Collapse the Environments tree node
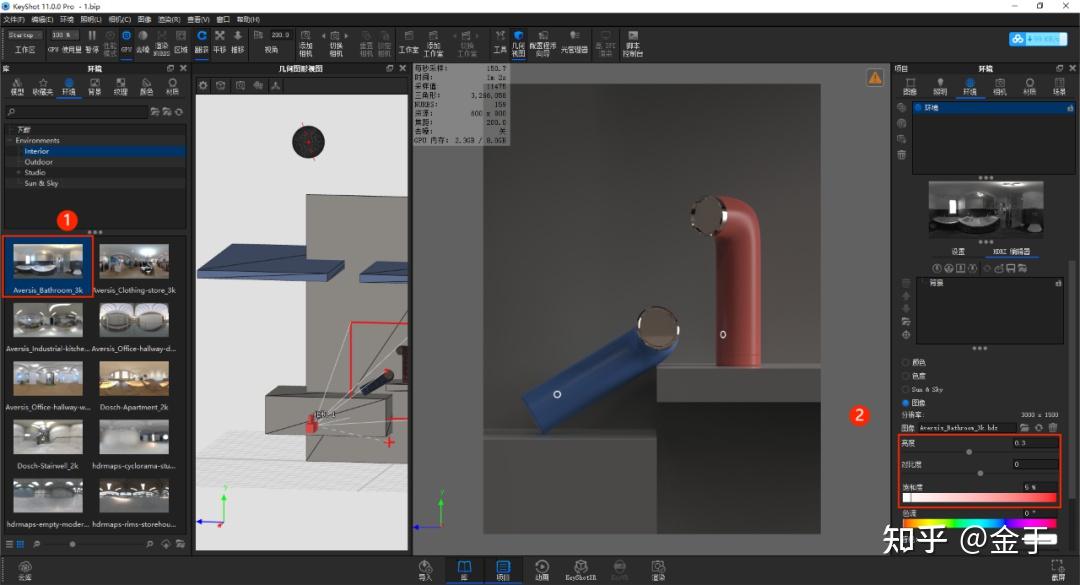The height and width of the screenshot is (585, 1080). [x=9, y=141]
